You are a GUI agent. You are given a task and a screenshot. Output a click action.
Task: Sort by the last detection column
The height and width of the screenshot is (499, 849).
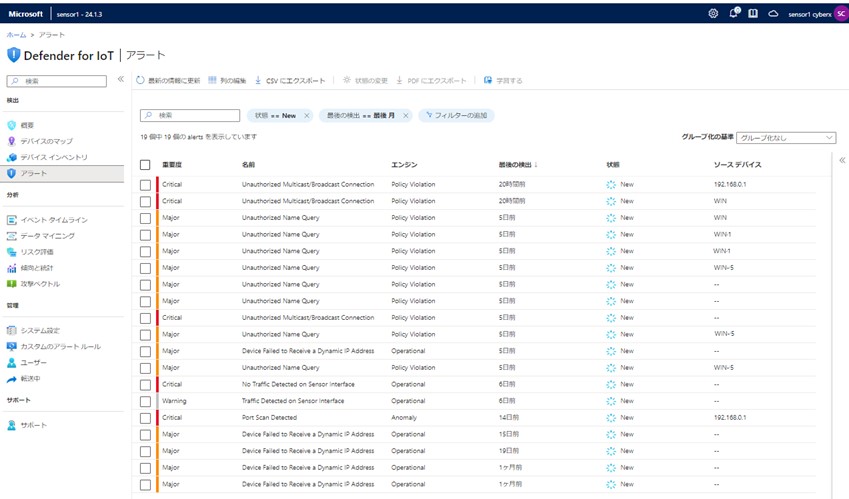pos(518,165)
